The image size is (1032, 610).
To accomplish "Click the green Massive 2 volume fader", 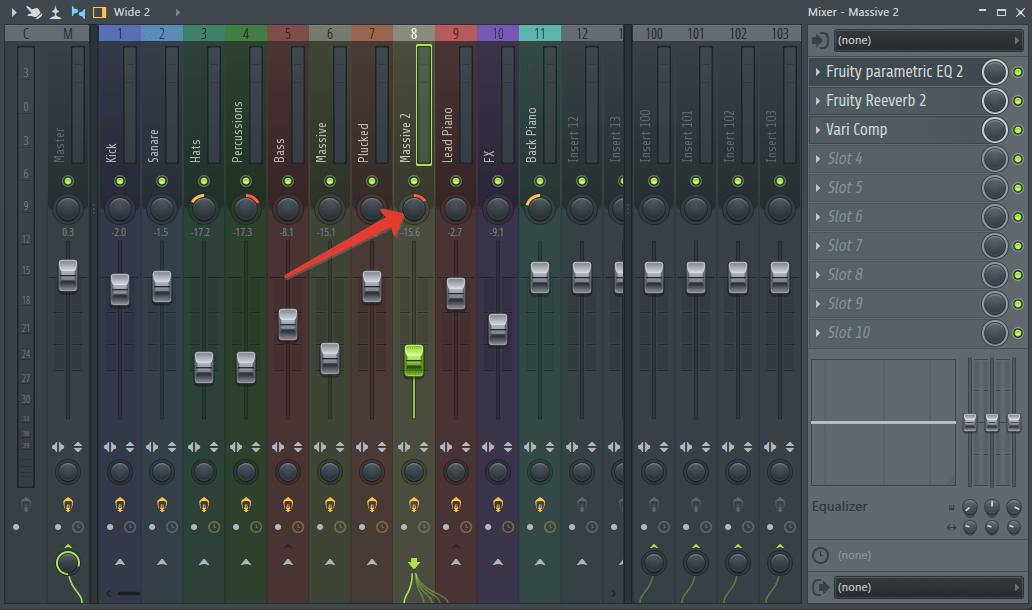I will click(414, 362).
